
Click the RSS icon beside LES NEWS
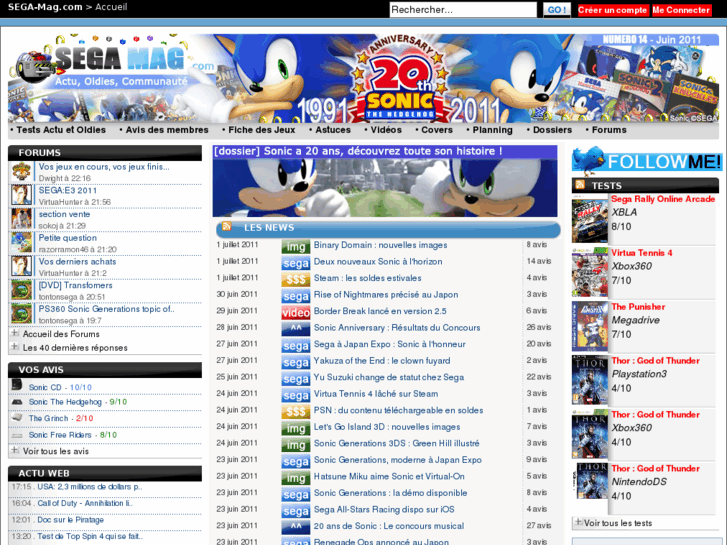[226, 226]
